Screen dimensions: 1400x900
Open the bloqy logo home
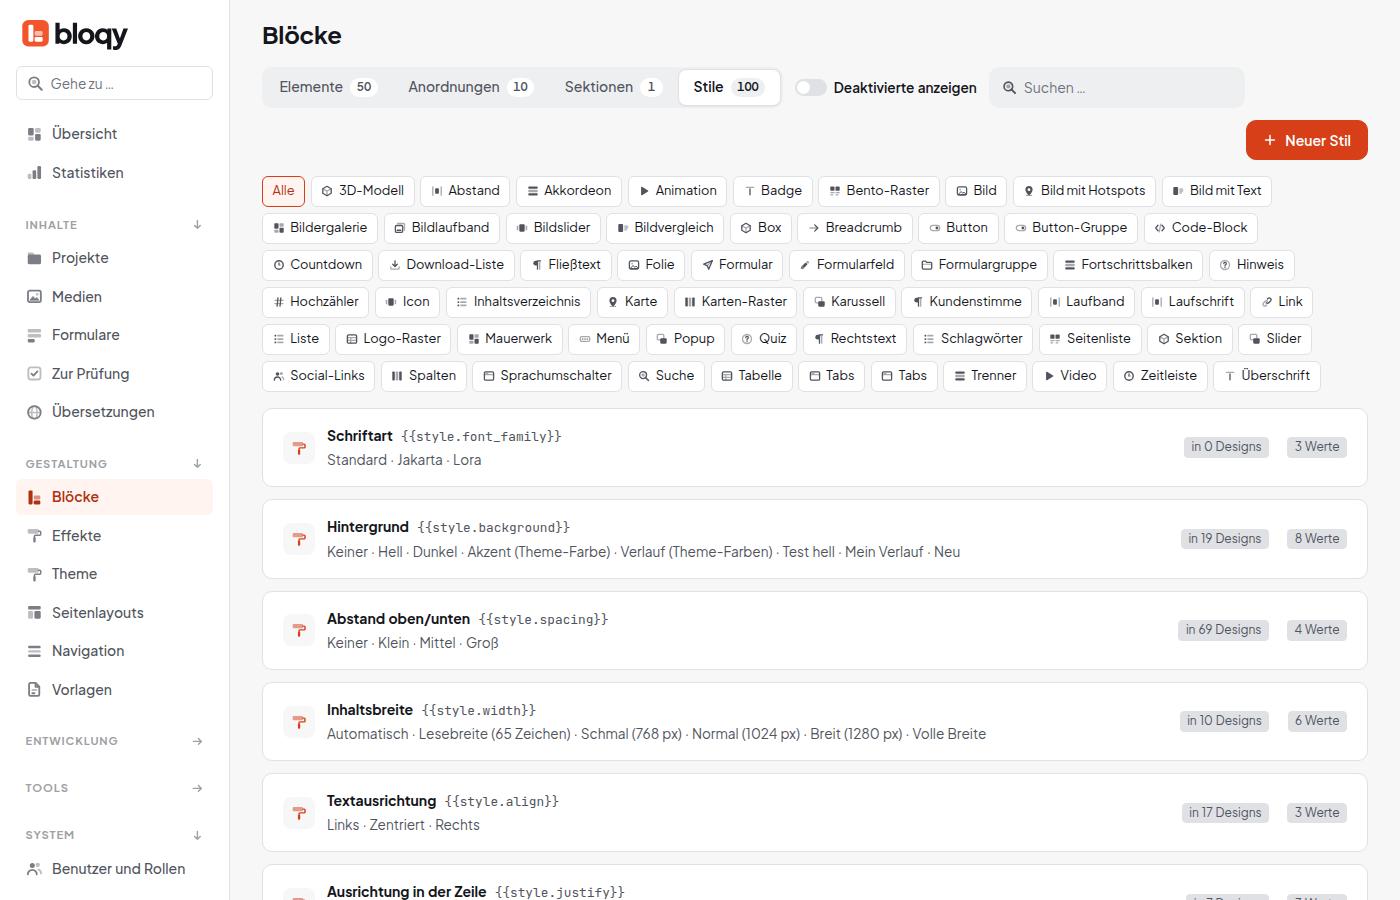pyautogui.click(x=75, y=34)
